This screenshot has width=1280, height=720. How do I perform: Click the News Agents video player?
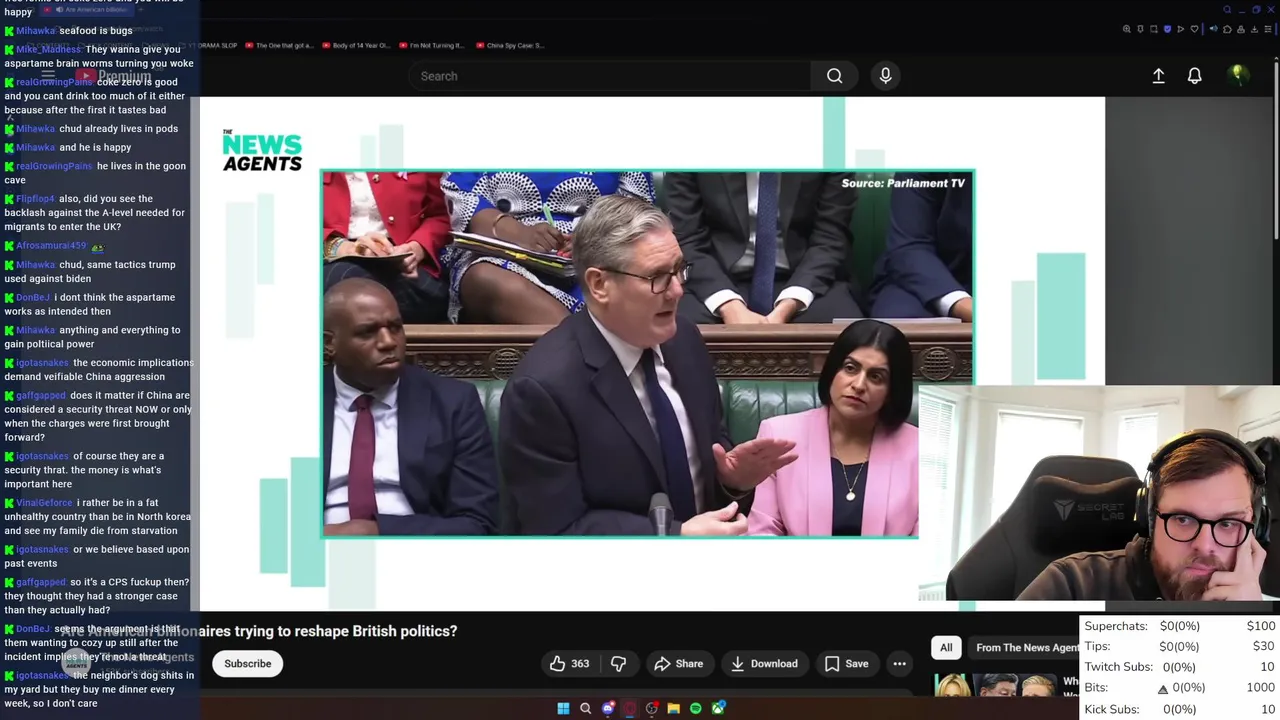click(652, 354)
